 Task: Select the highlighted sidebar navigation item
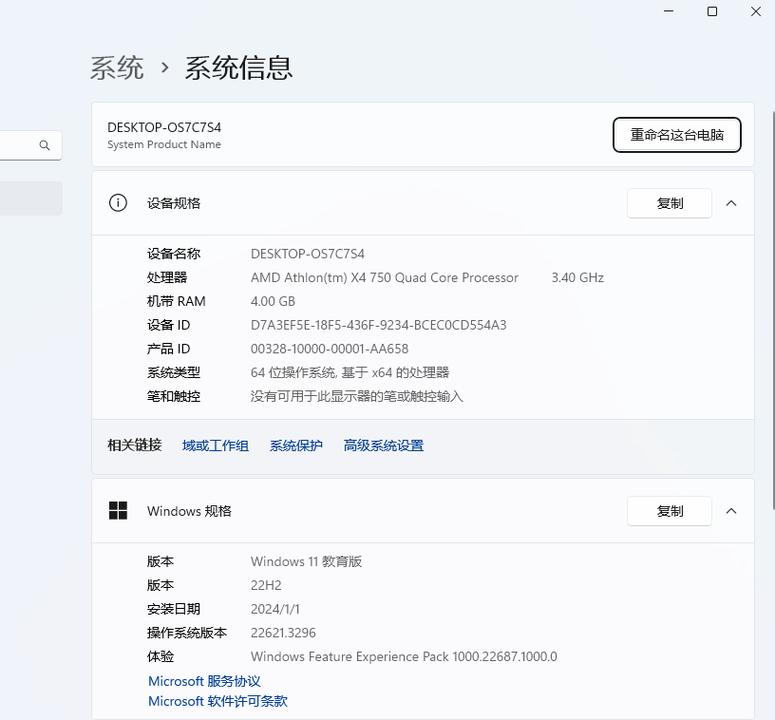click(x=31, y=198)
